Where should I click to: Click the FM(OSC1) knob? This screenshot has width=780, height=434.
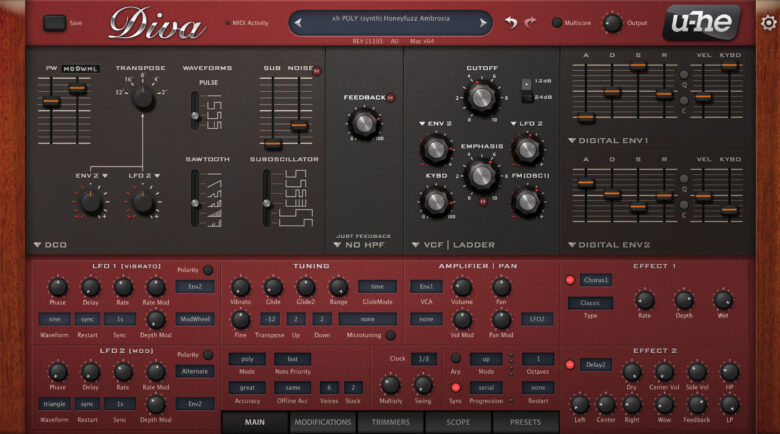[527, 201]
